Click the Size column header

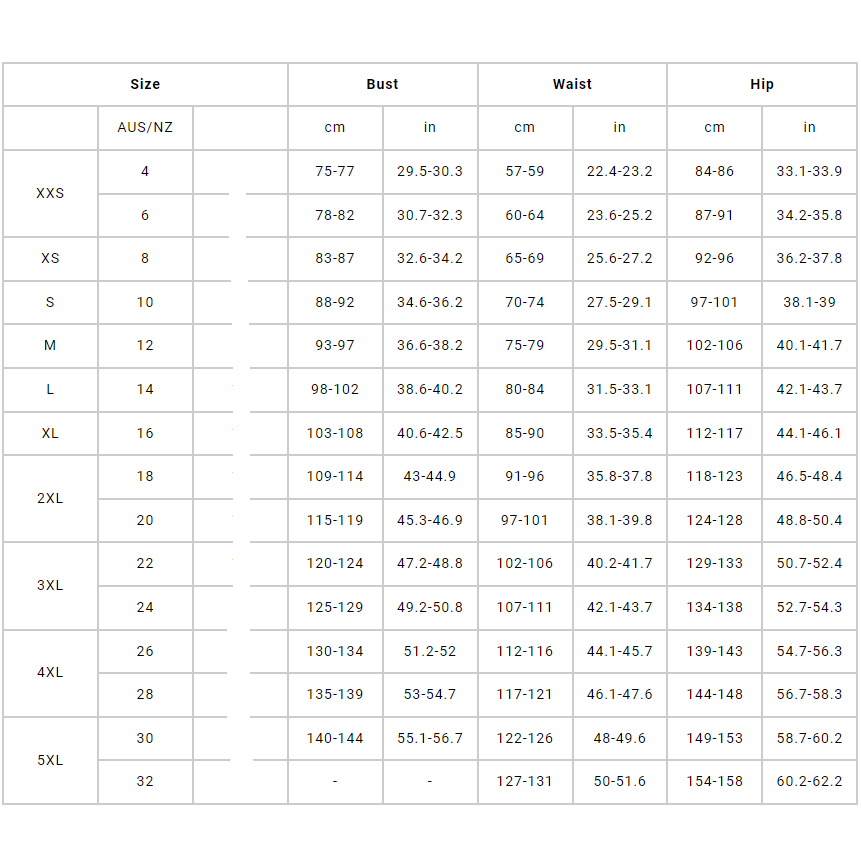pyautogui.click(x=145, y=85)
